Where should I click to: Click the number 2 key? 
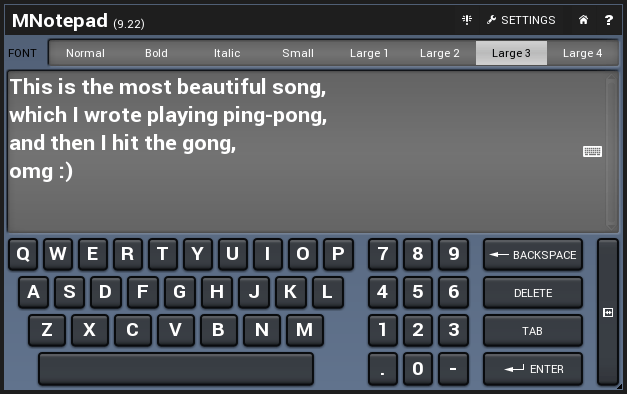tap(418, 330)
